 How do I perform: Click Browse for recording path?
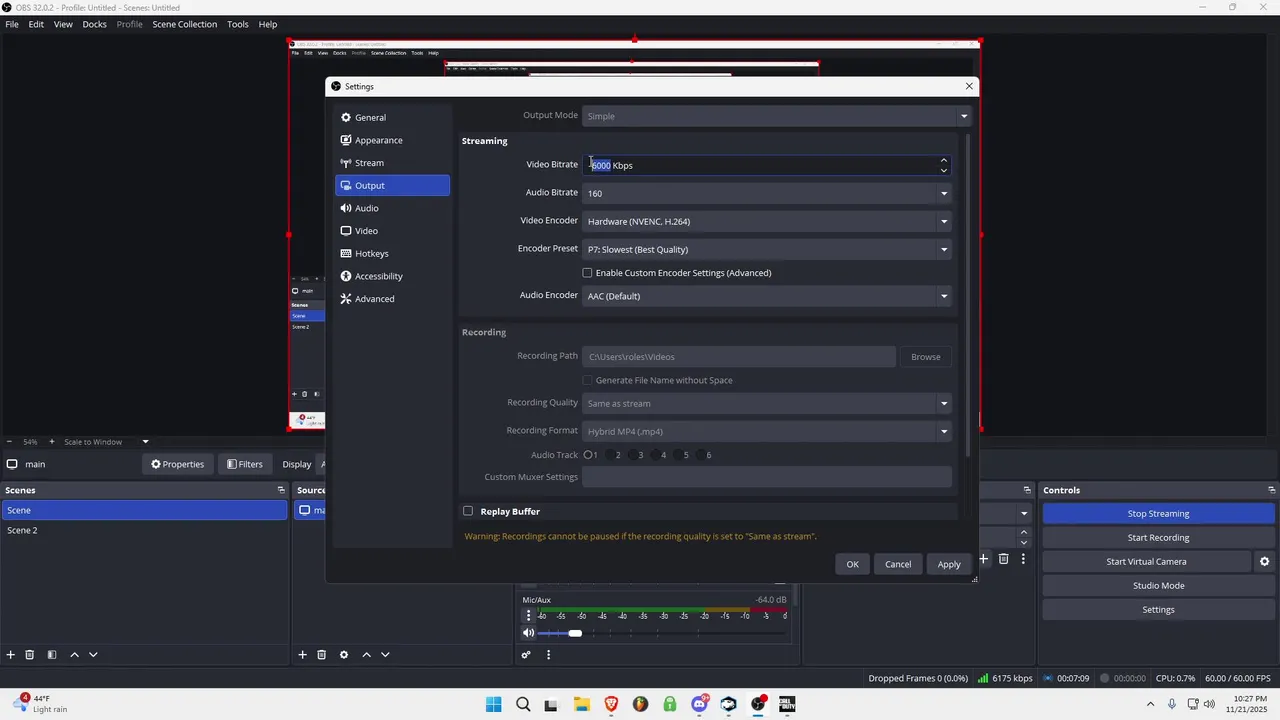[x=925, y=357]
